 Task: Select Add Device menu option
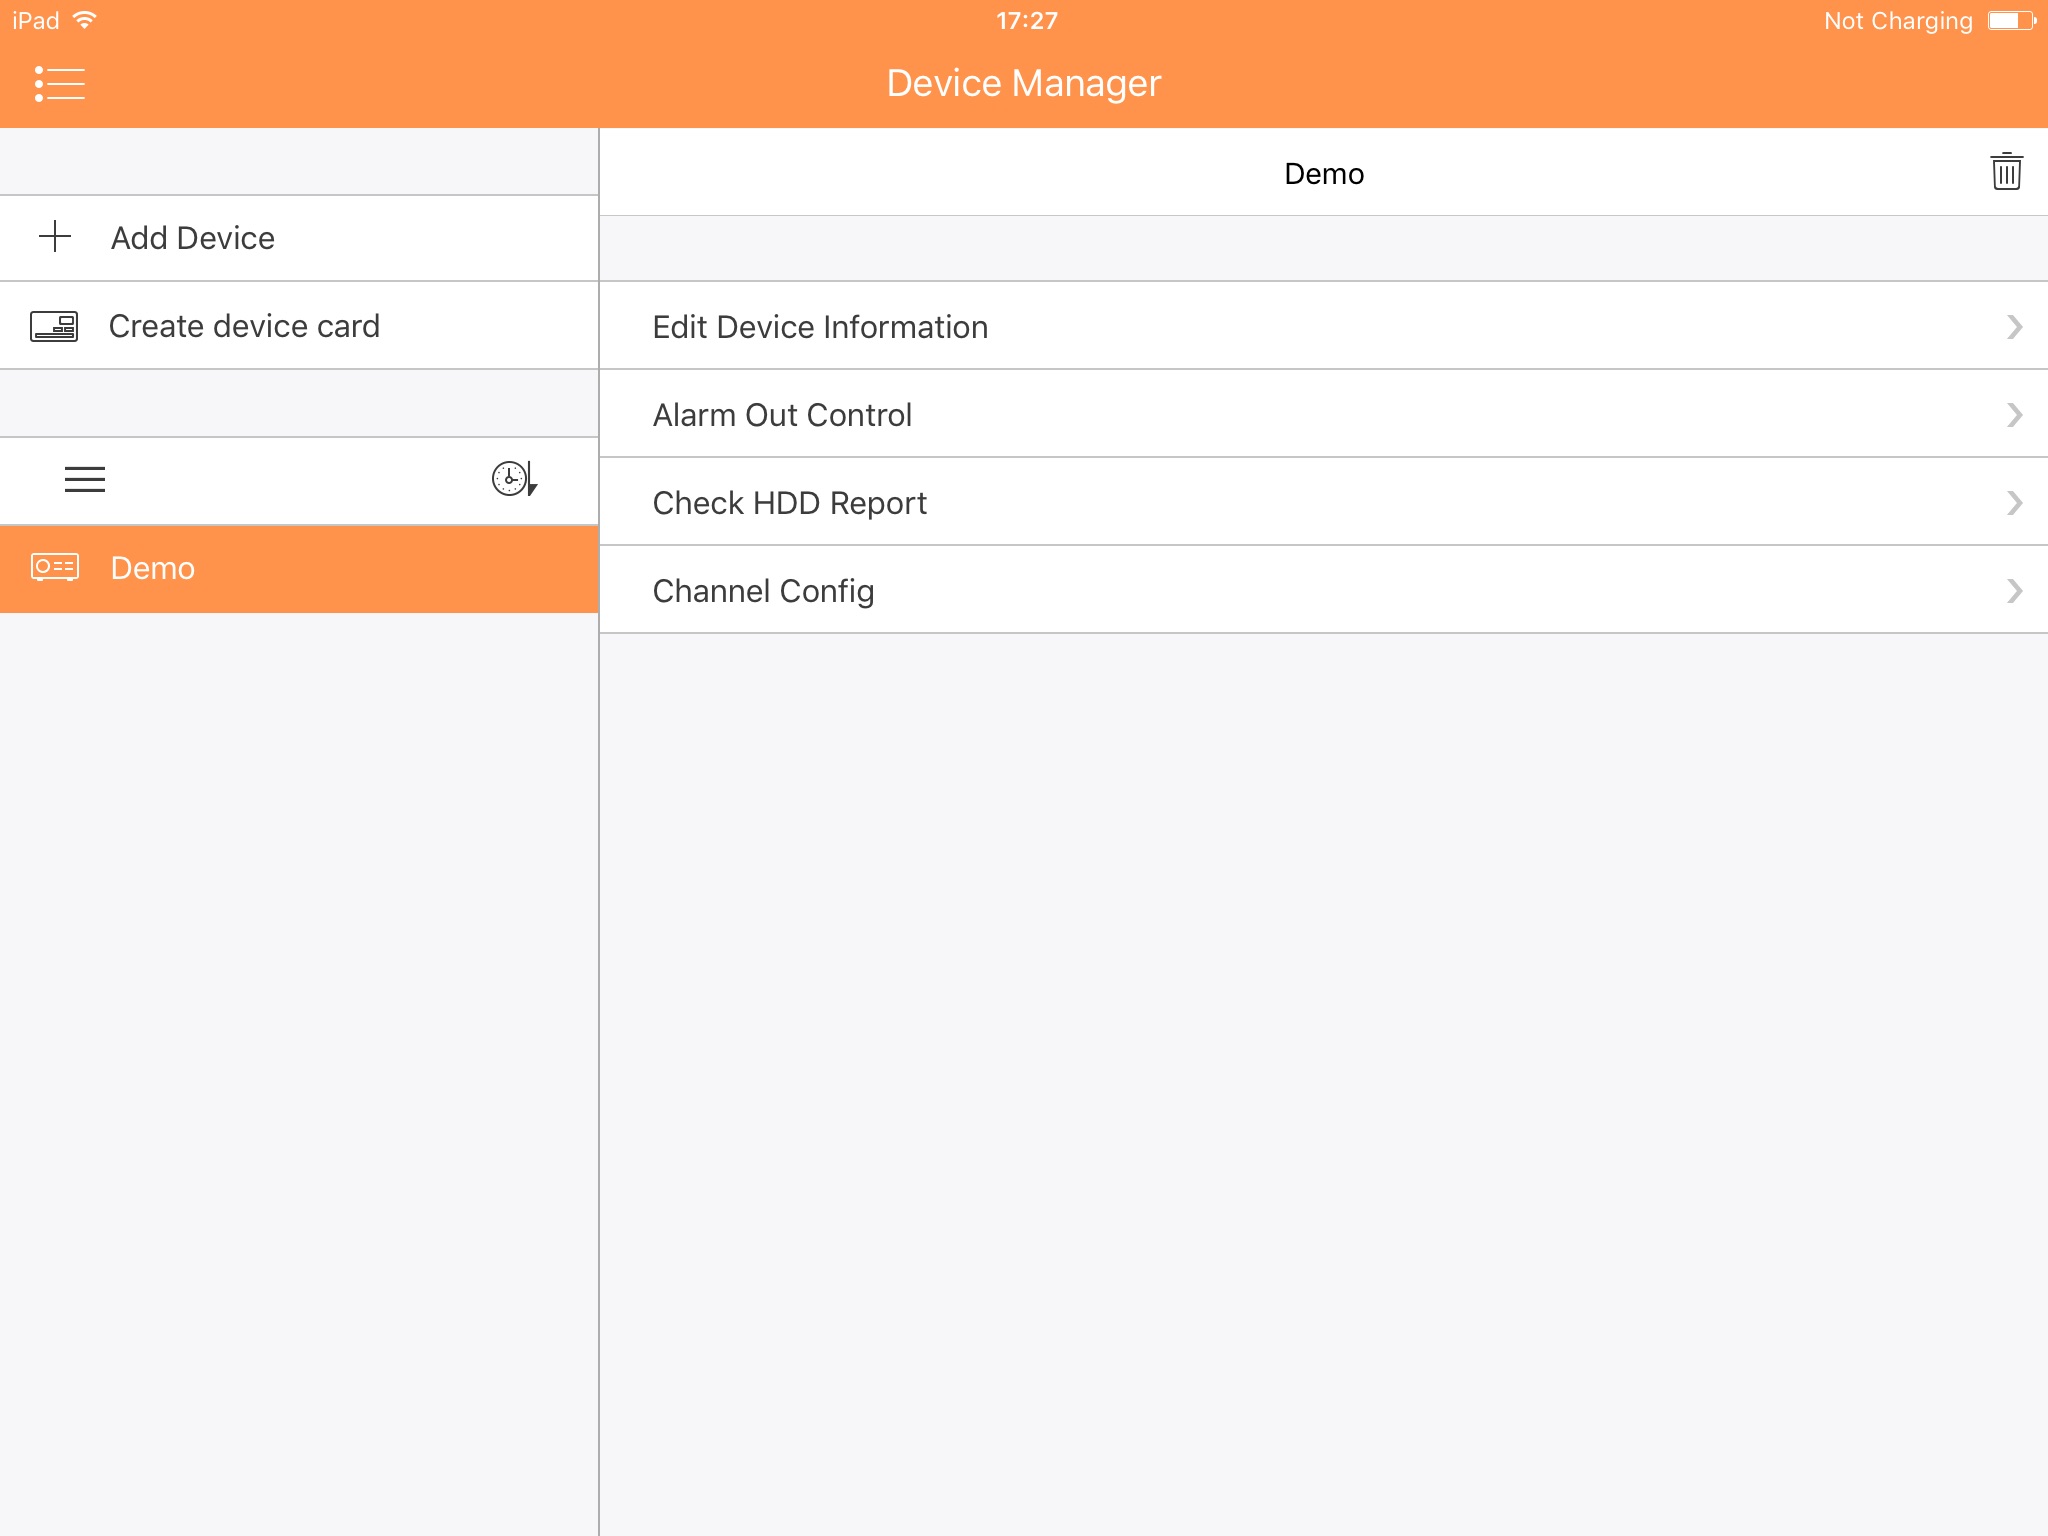point(300,237)
